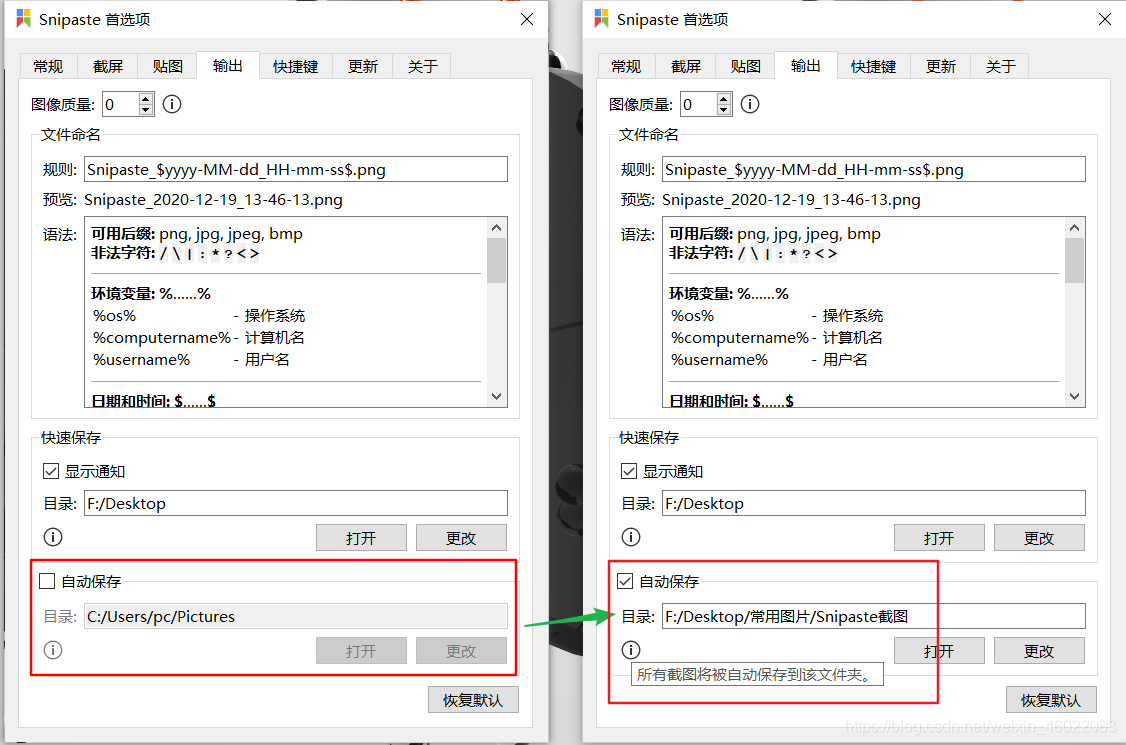This screenshot has width=1126, height=745.
Task: Open 关于 tab in left window
Action: [422, 66]
